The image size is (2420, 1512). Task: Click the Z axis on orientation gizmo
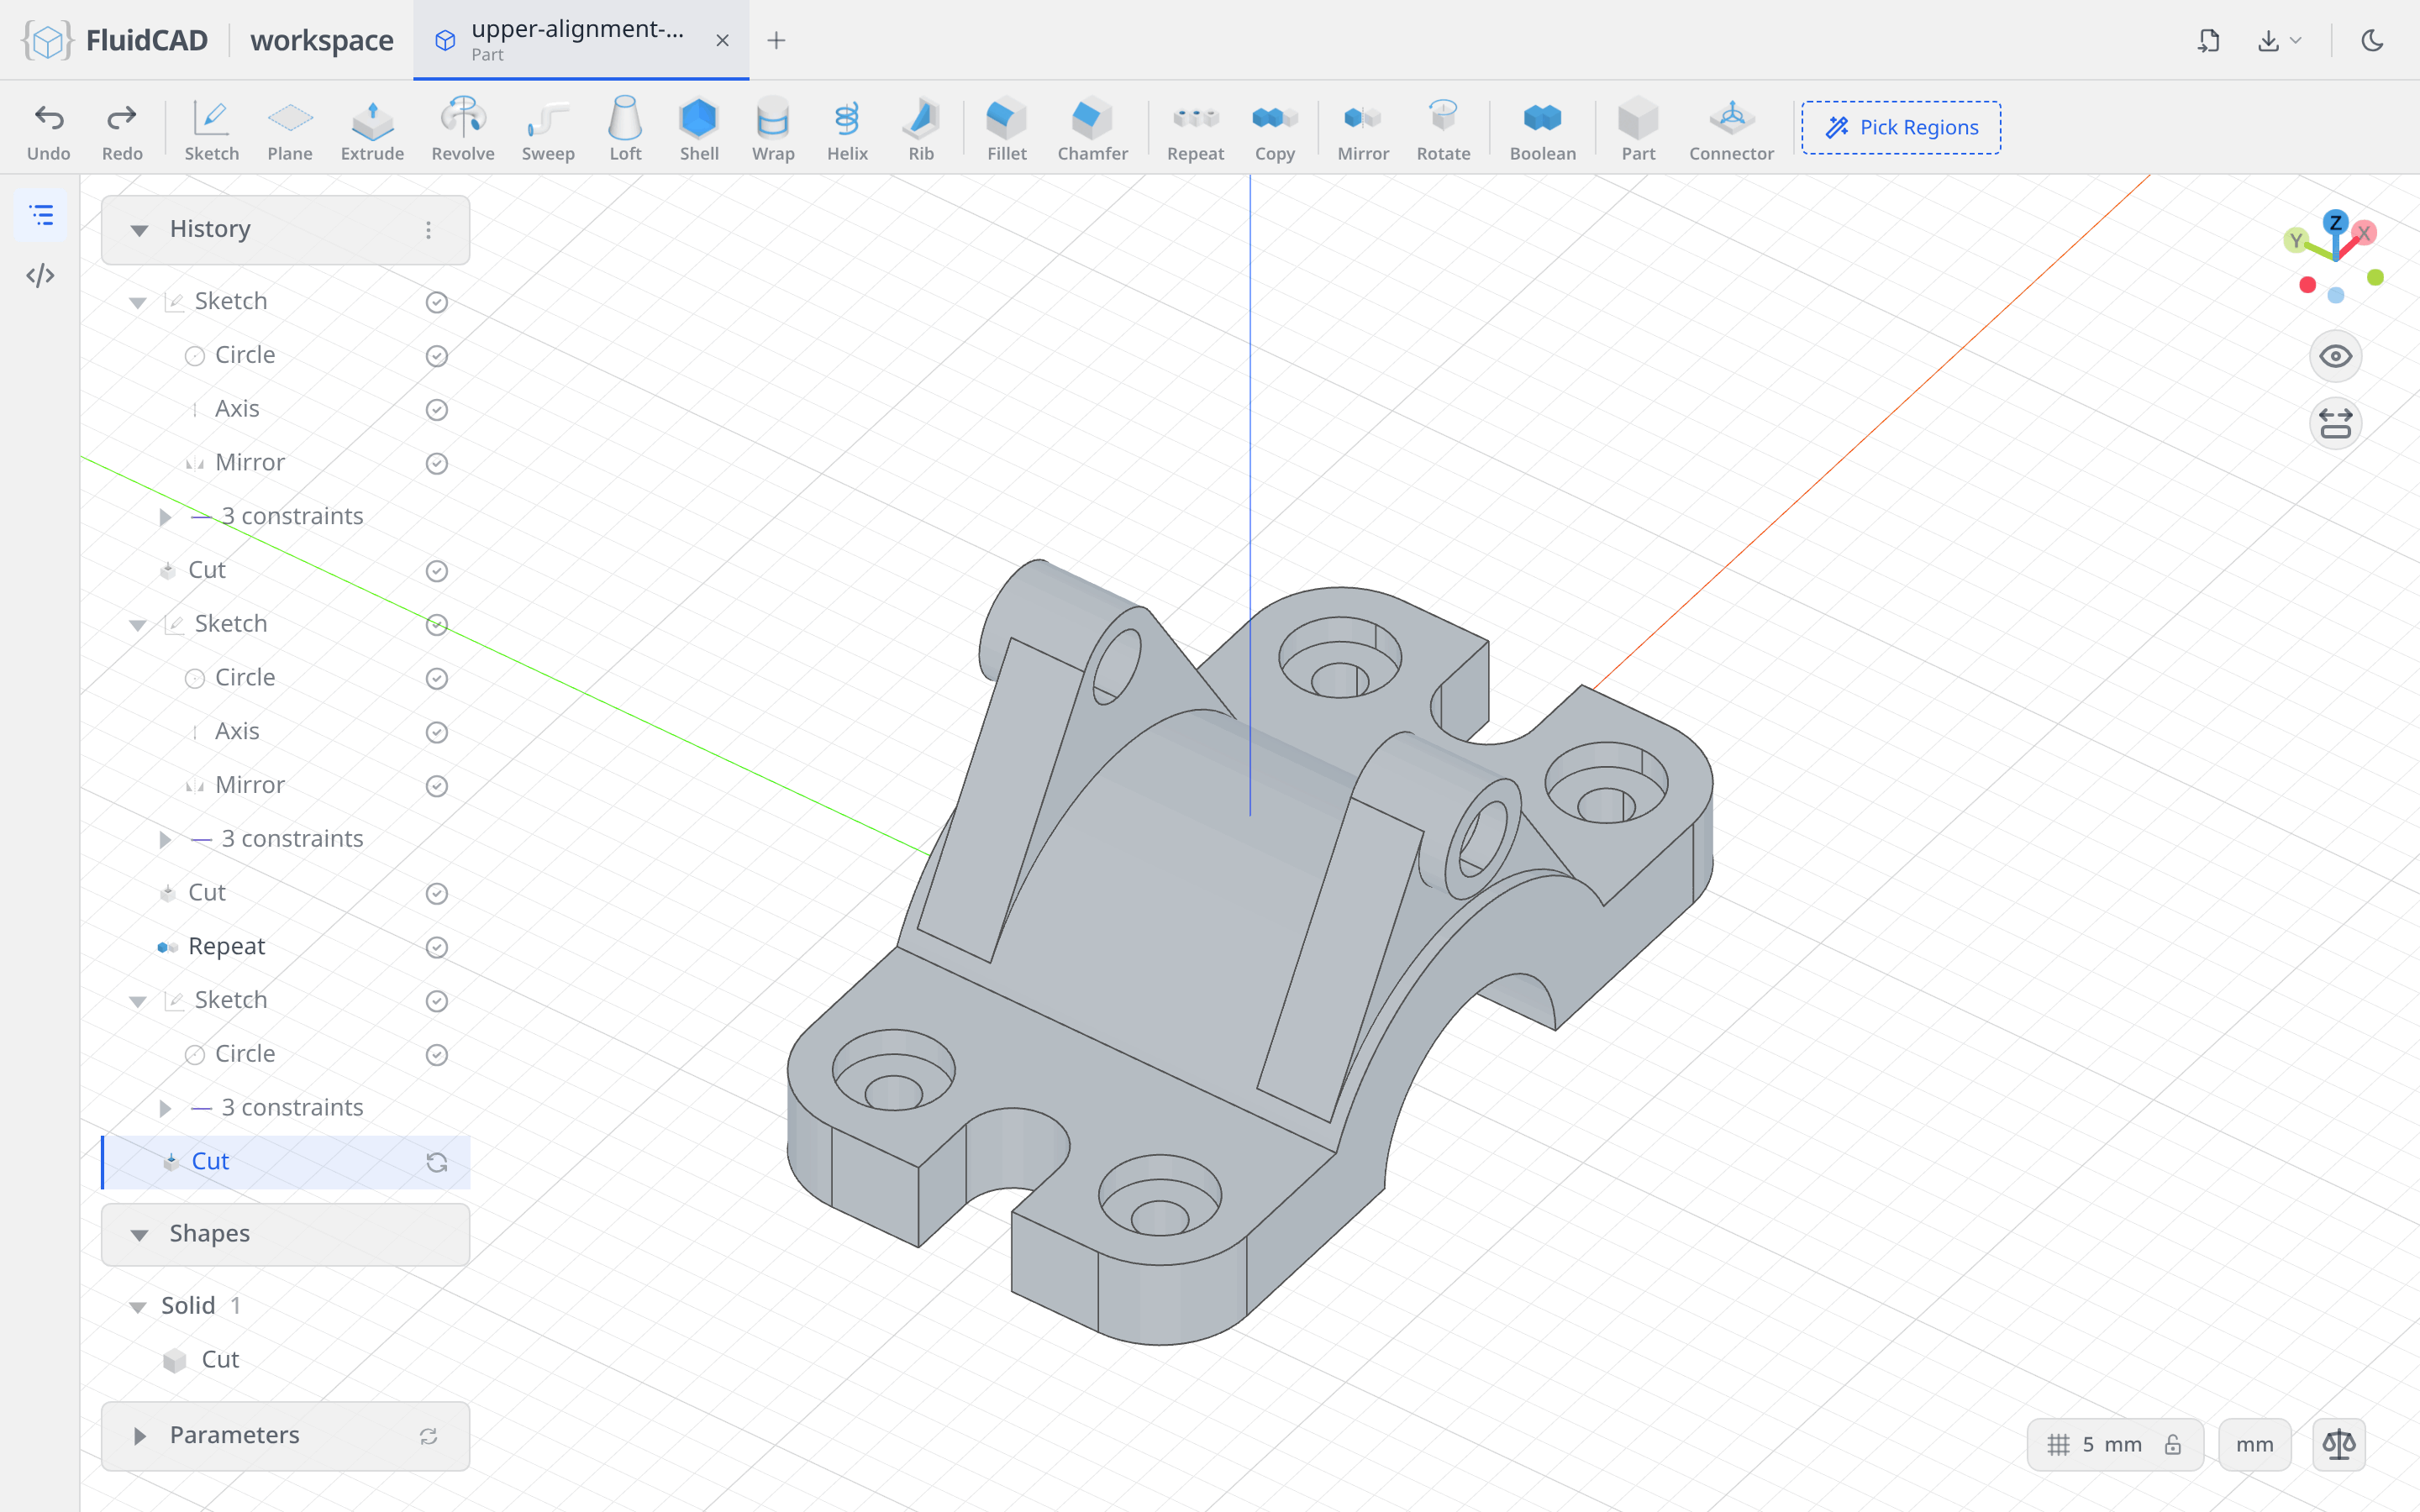pos(2336,222)
